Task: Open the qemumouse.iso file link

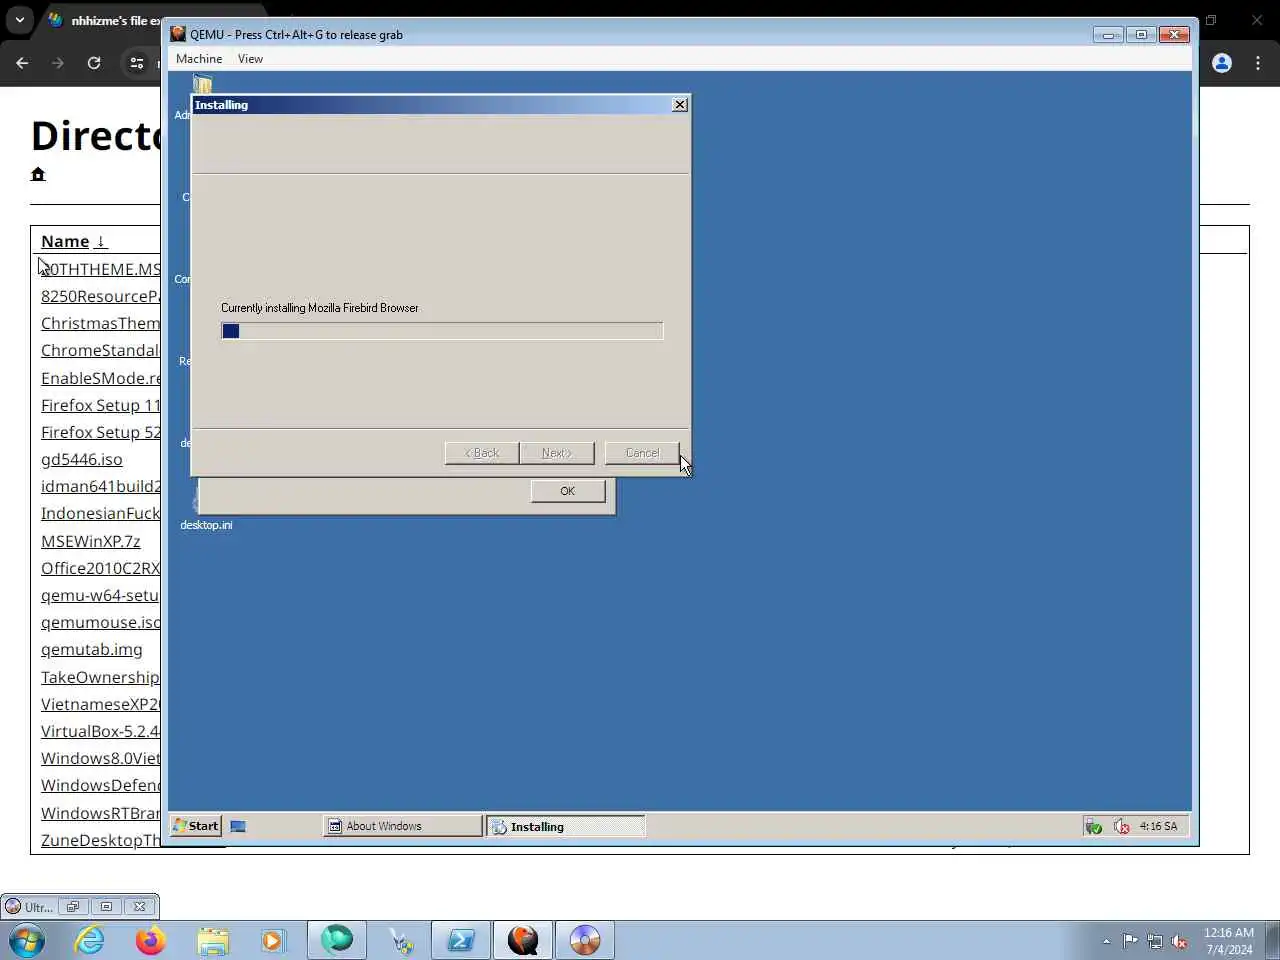Action: click(x=100, y=622)
